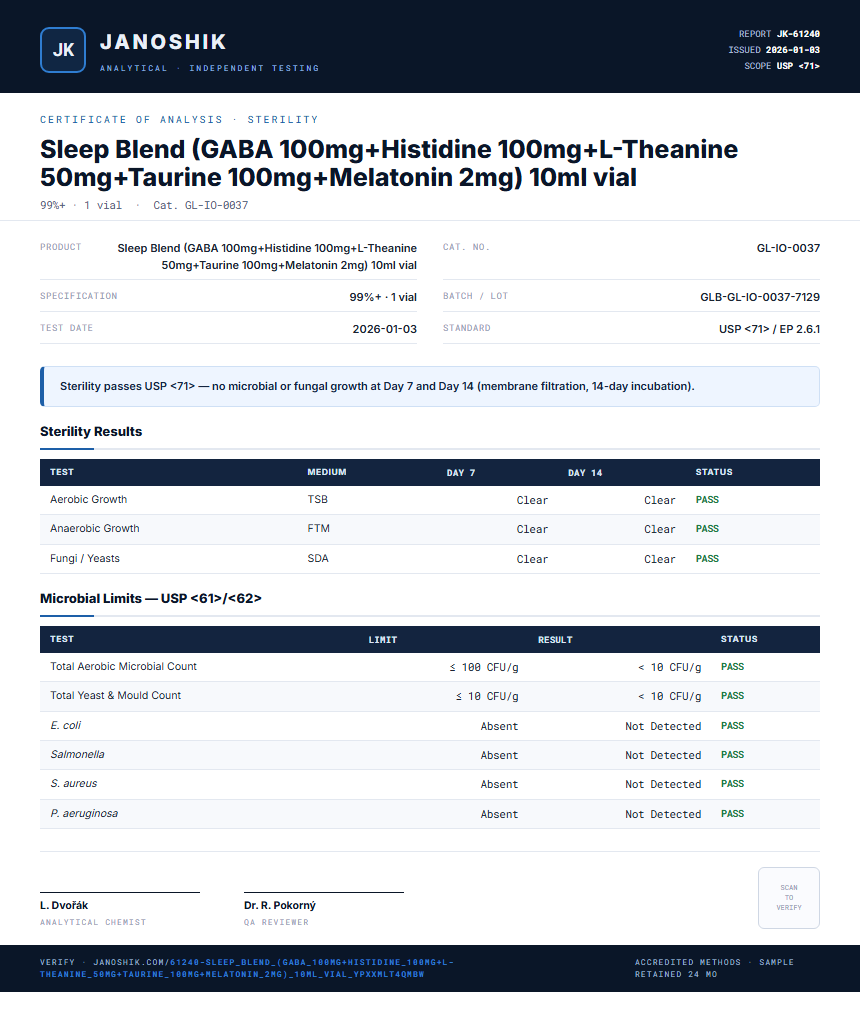Click the DAY 7 column header
Viewport: 860px width, 1020px height.
coord(461,473)
